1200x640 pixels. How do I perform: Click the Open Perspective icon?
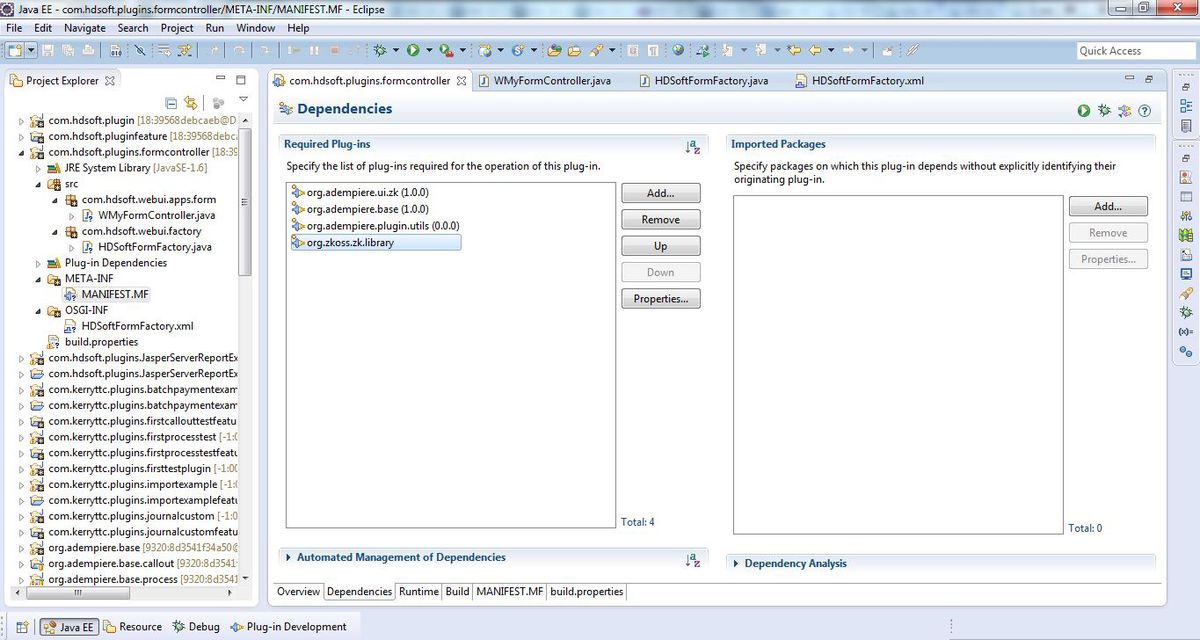(x=22, y=627)
